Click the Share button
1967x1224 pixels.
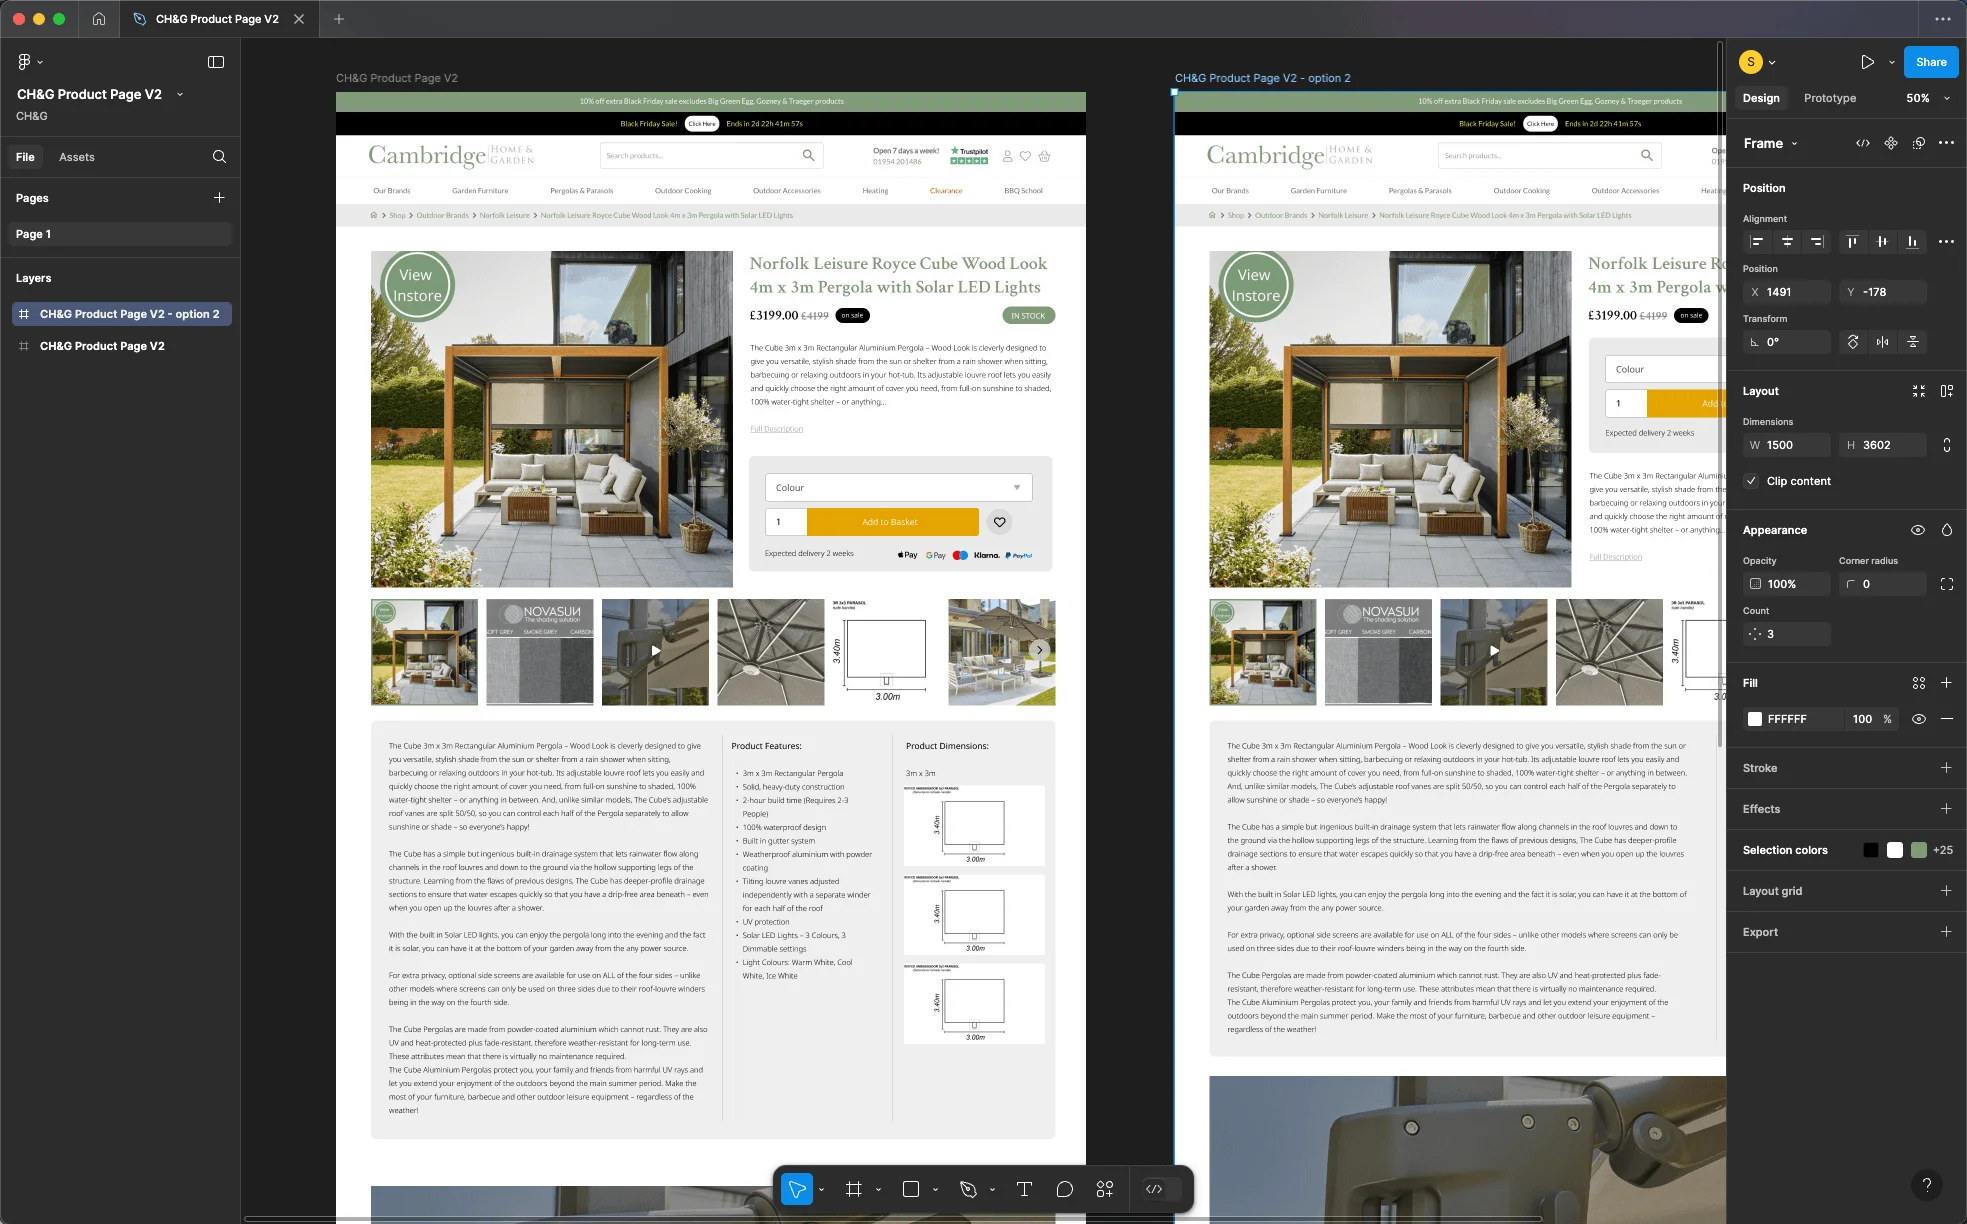click(1930, 62)
